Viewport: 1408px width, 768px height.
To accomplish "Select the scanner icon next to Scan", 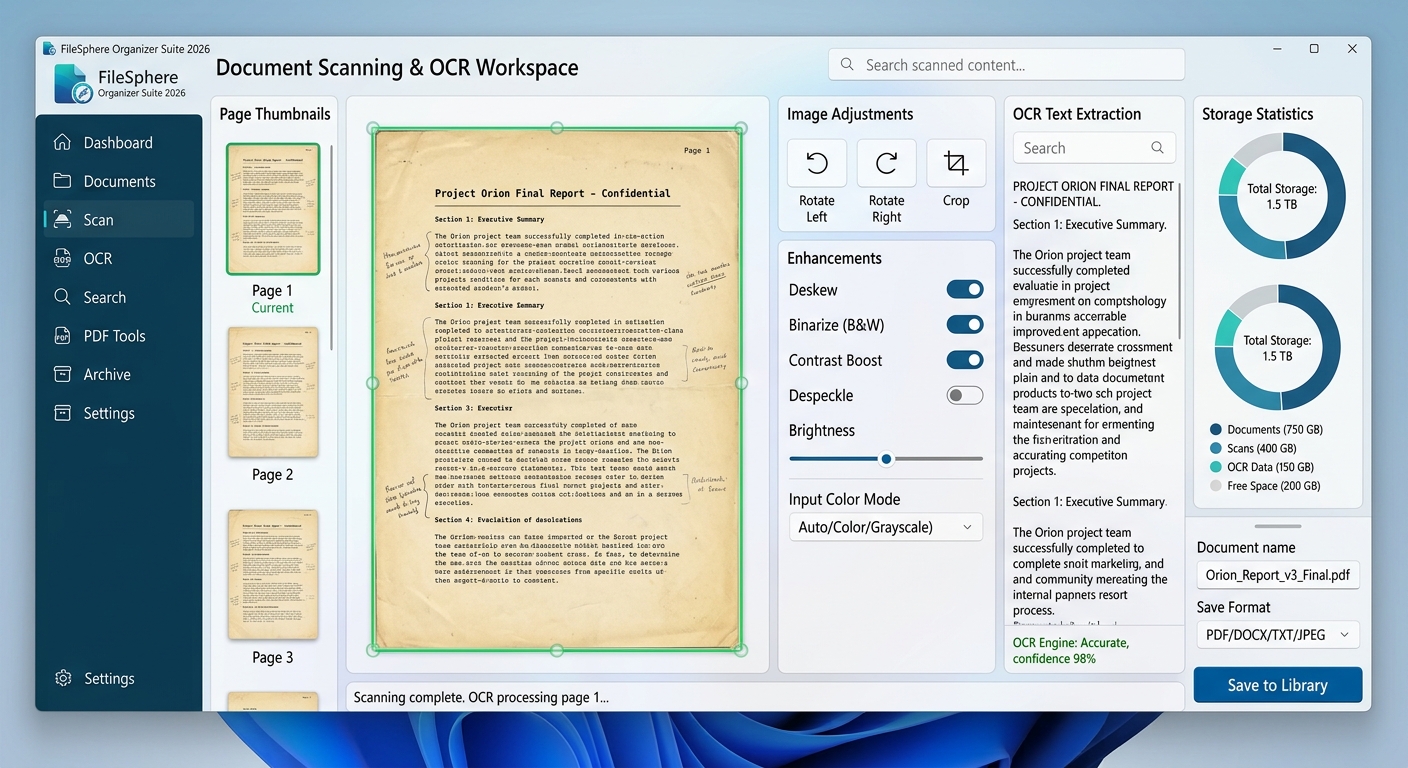I will [x=62, y=219].
